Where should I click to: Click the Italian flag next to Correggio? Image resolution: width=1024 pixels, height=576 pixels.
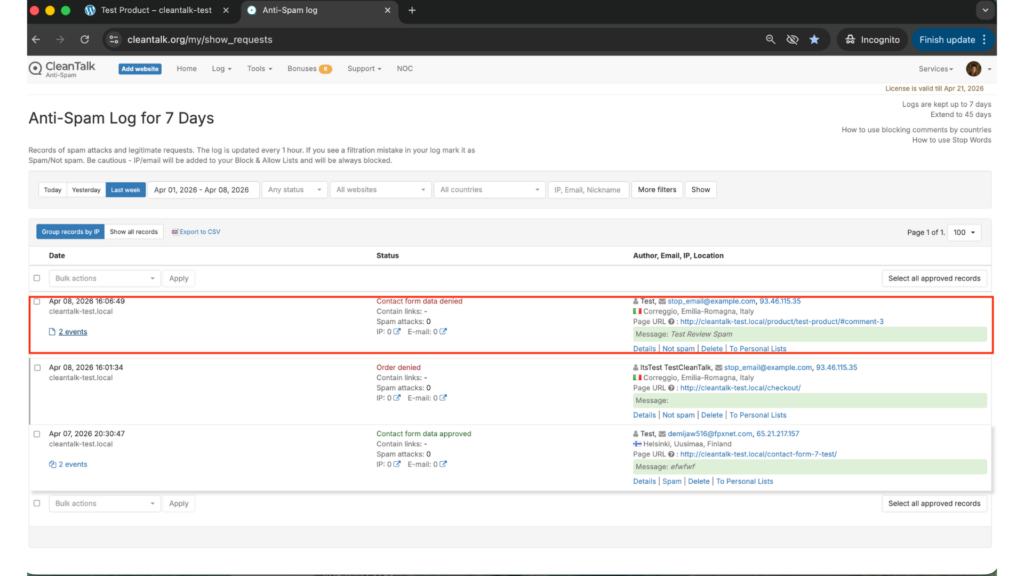coord(636,310)
